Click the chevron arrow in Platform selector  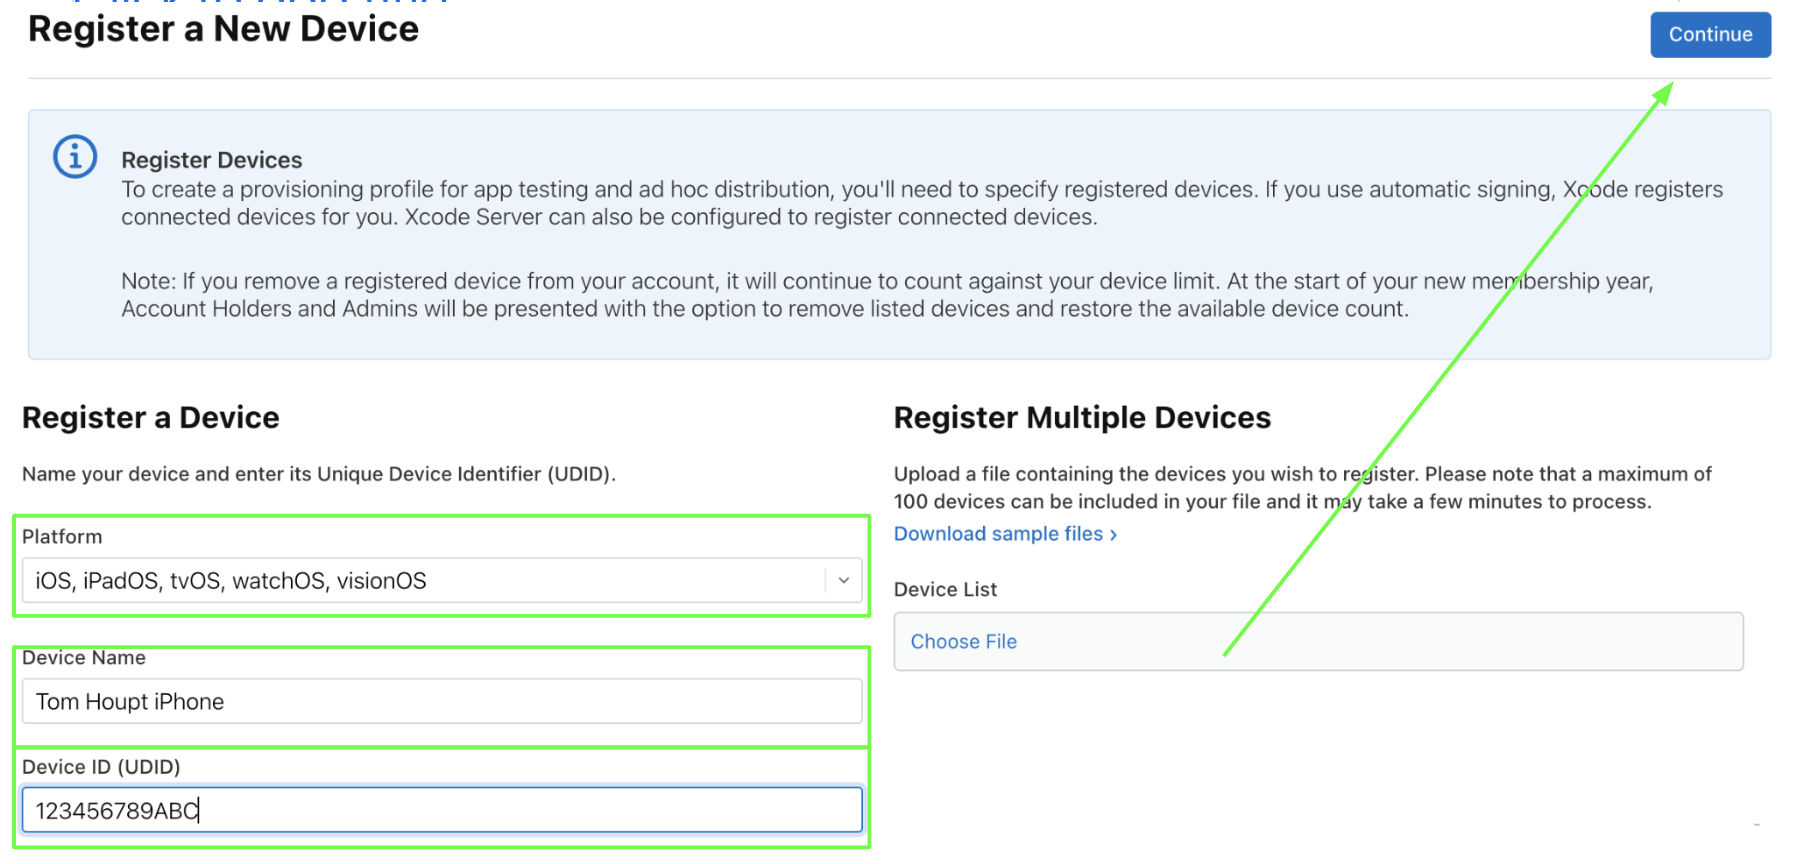tap(843, 580)
